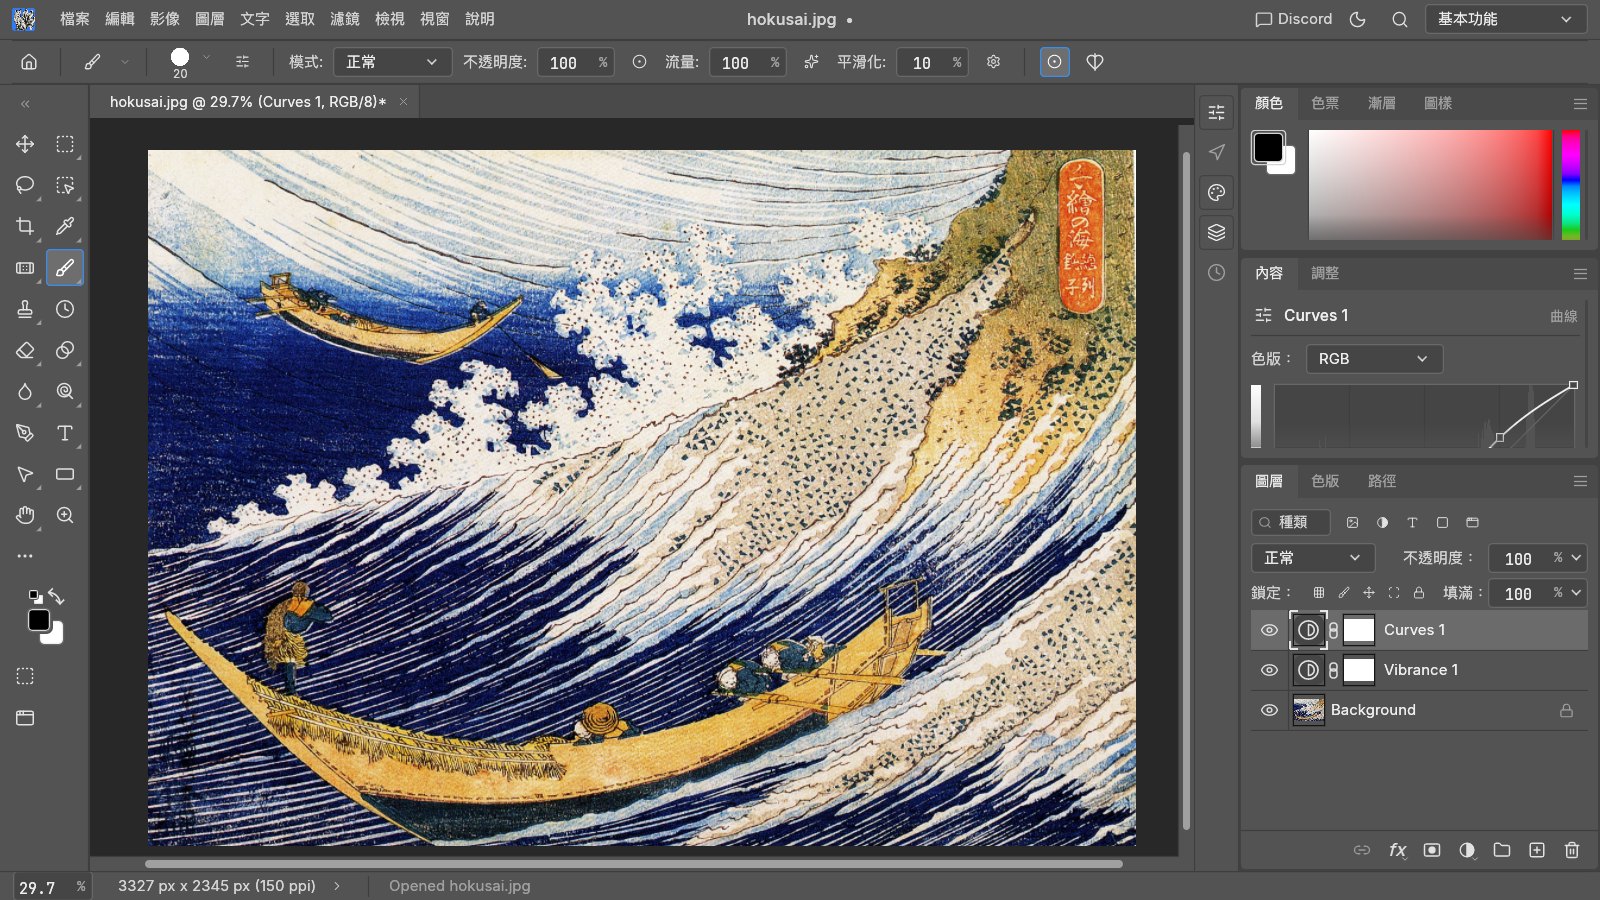Select the Rectangle shape tool
Viewport: 1600px width, 900px height.
click(65, 474)
